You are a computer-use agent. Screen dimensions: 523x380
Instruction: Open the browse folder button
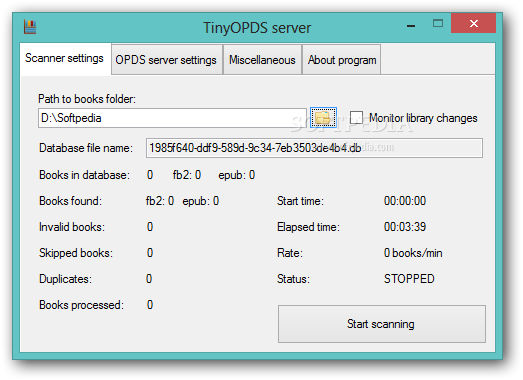[323, 117]
